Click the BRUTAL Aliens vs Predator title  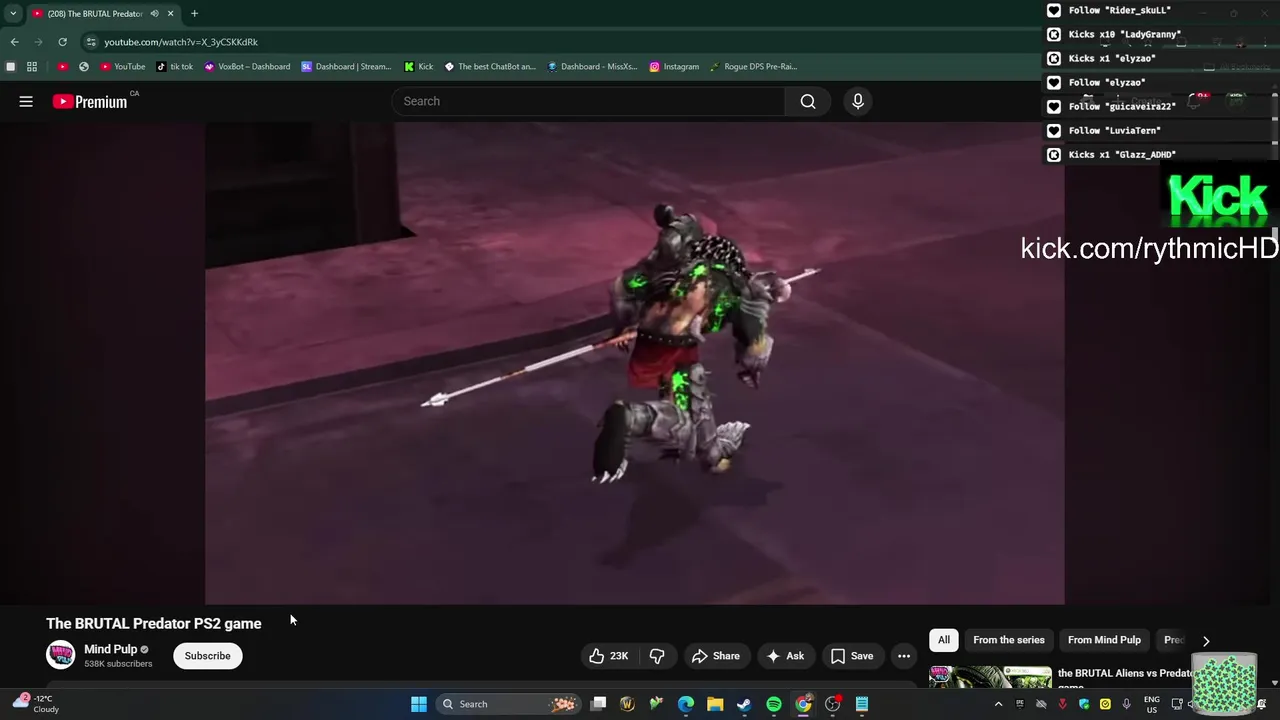point(1126,676)
